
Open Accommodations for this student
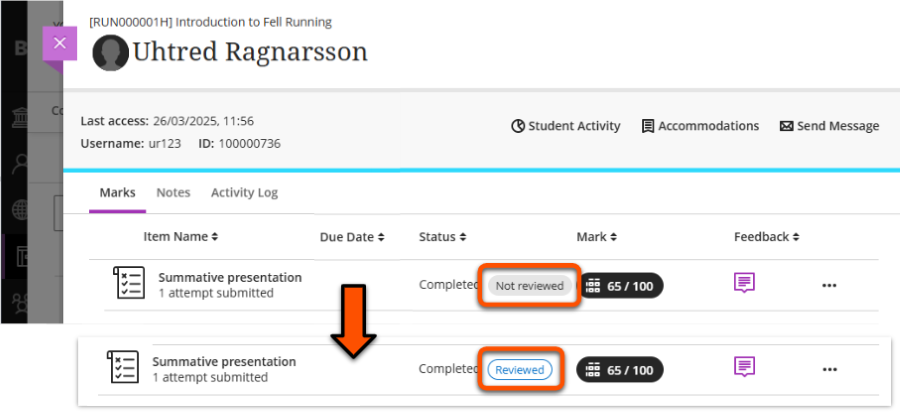point(700,126)
